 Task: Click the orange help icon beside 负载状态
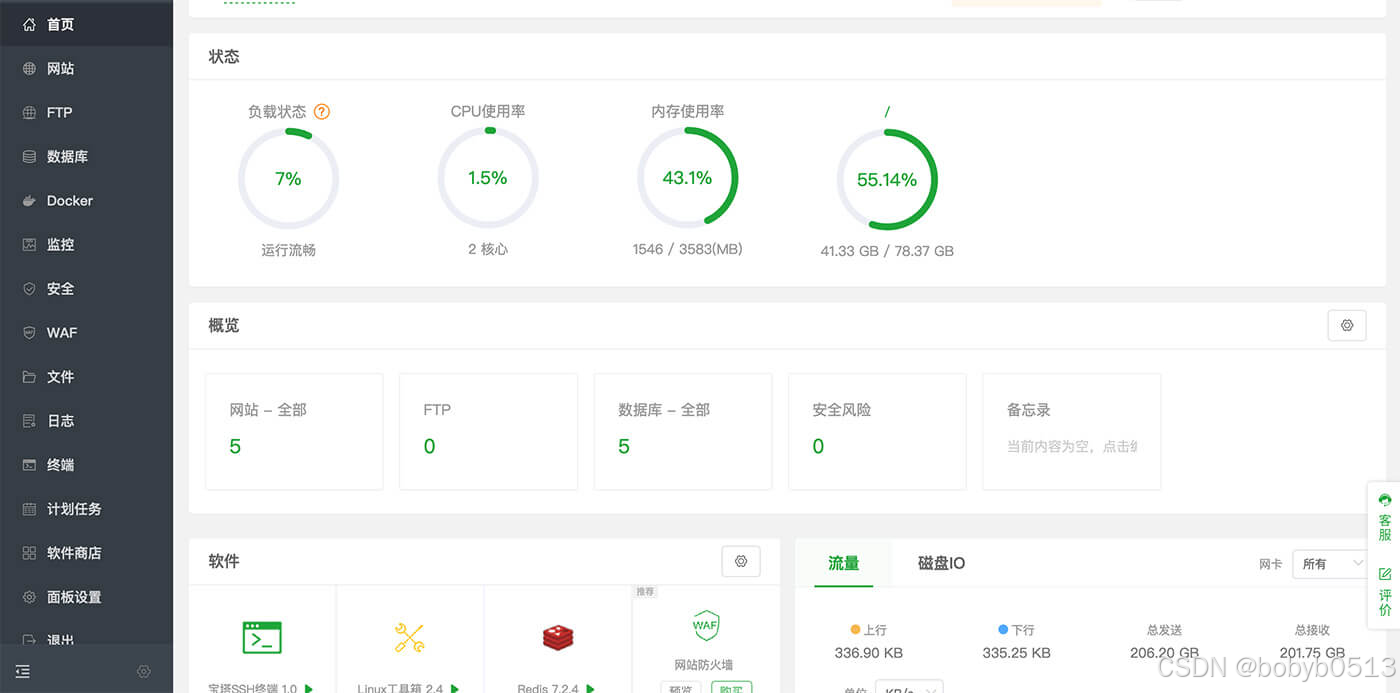[x=321, y=112]
